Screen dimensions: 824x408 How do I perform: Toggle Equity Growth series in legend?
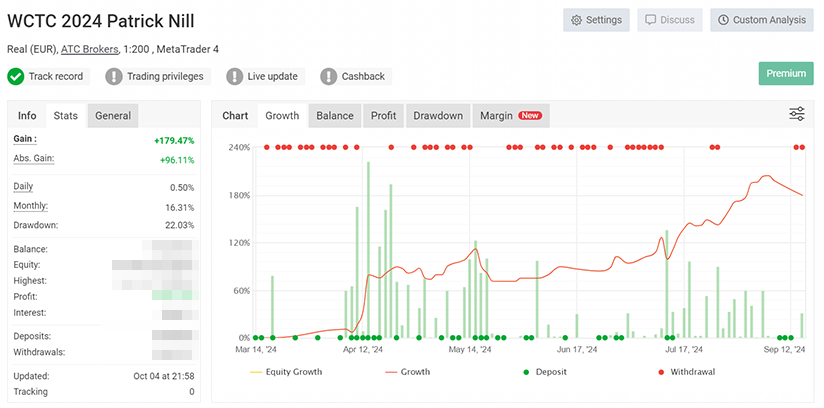click(x=285, y=372)
